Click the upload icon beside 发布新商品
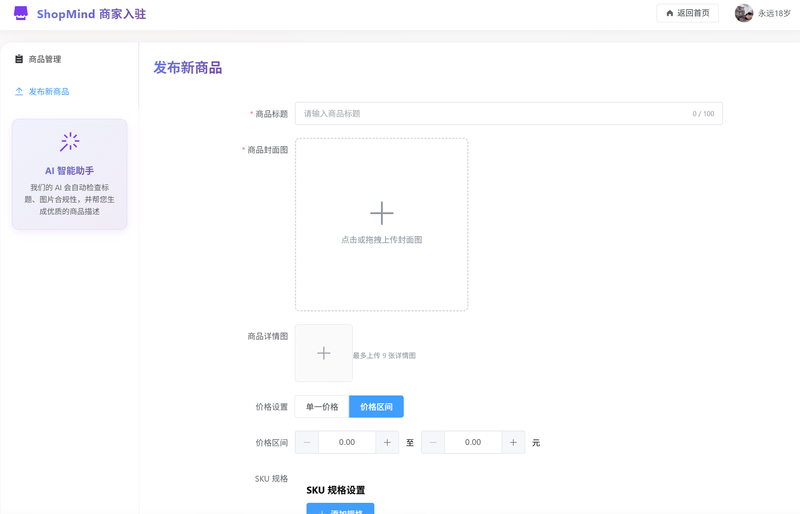 [19, 91]
